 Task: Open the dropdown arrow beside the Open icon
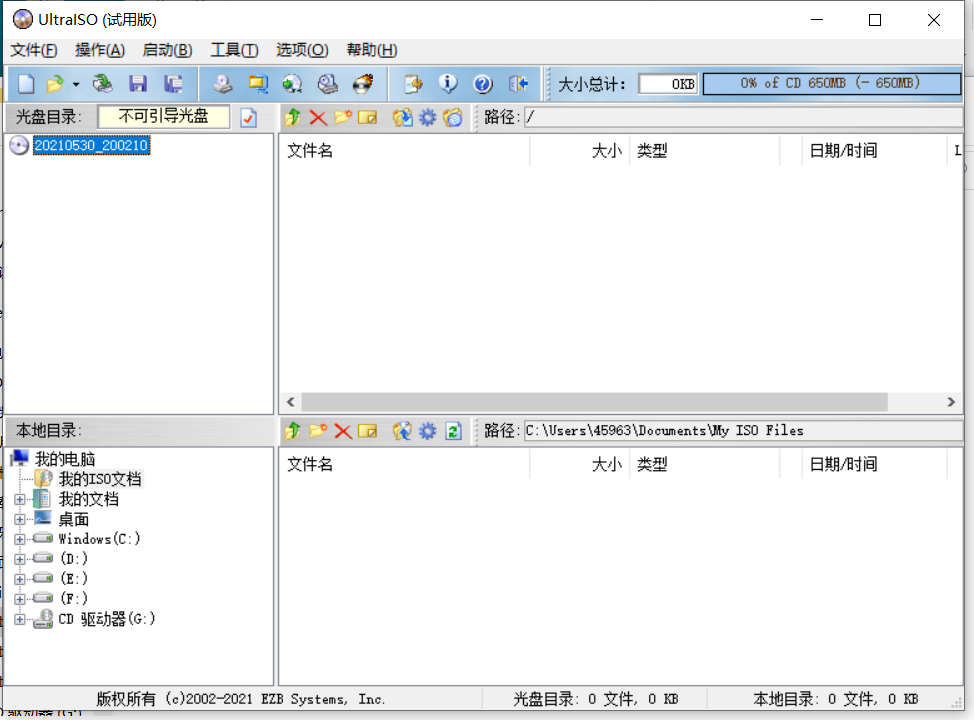pyautogui.click(x=76, y=84)
